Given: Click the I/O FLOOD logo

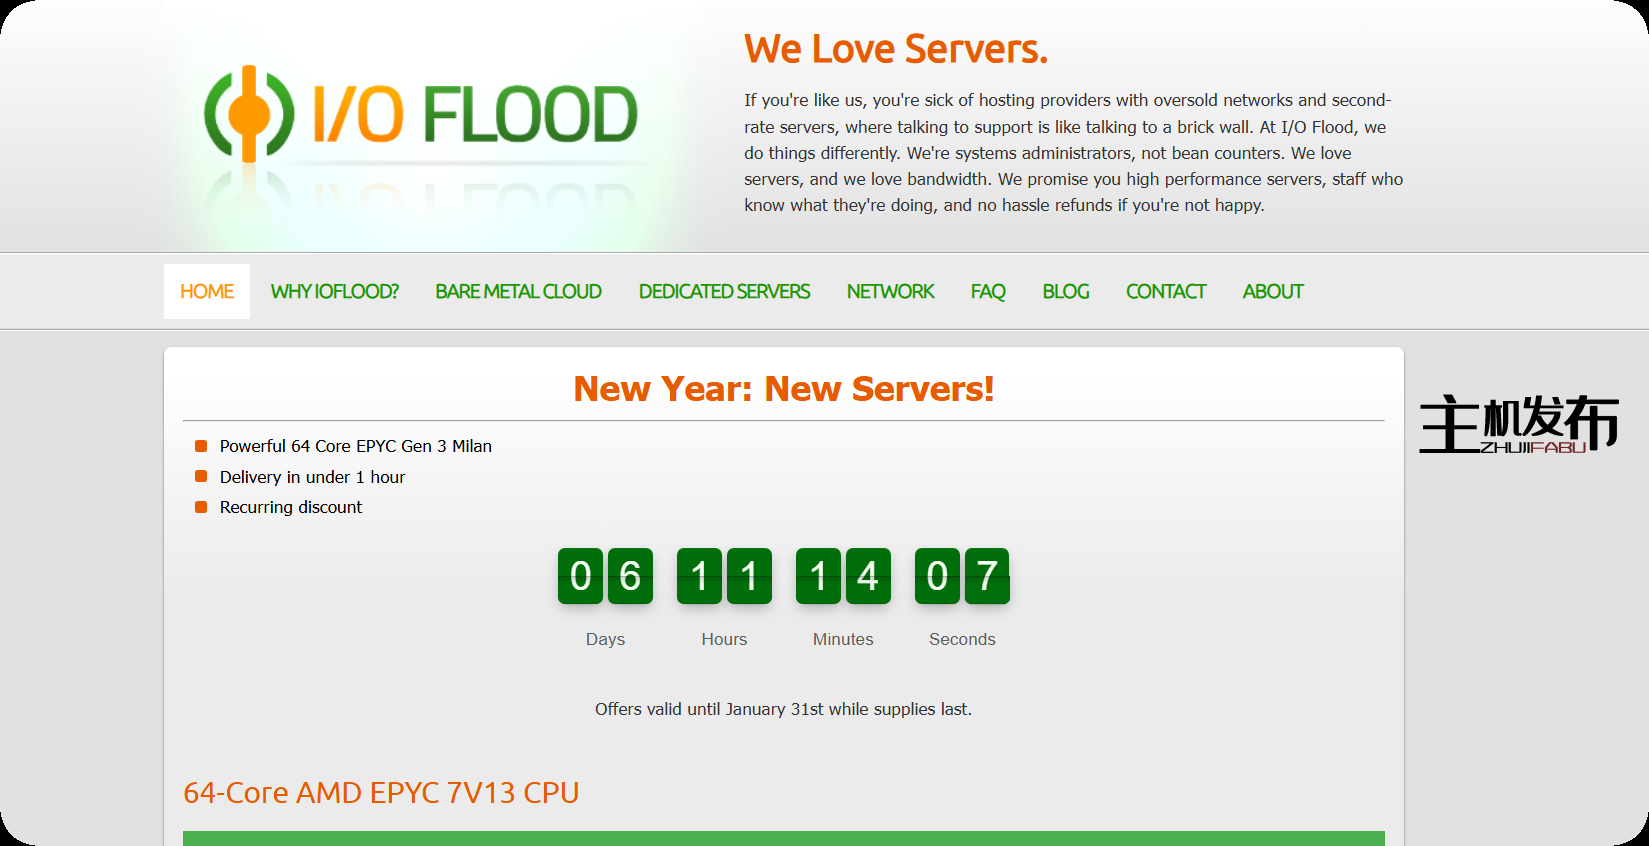Looking at the screenshot, I should [420, 114].
